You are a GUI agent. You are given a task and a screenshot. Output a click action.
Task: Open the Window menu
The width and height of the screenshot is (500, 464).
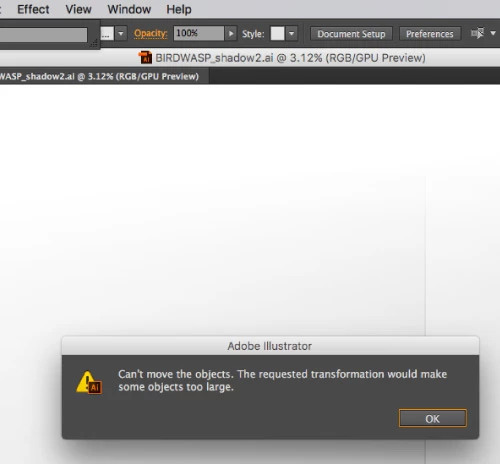129,9
